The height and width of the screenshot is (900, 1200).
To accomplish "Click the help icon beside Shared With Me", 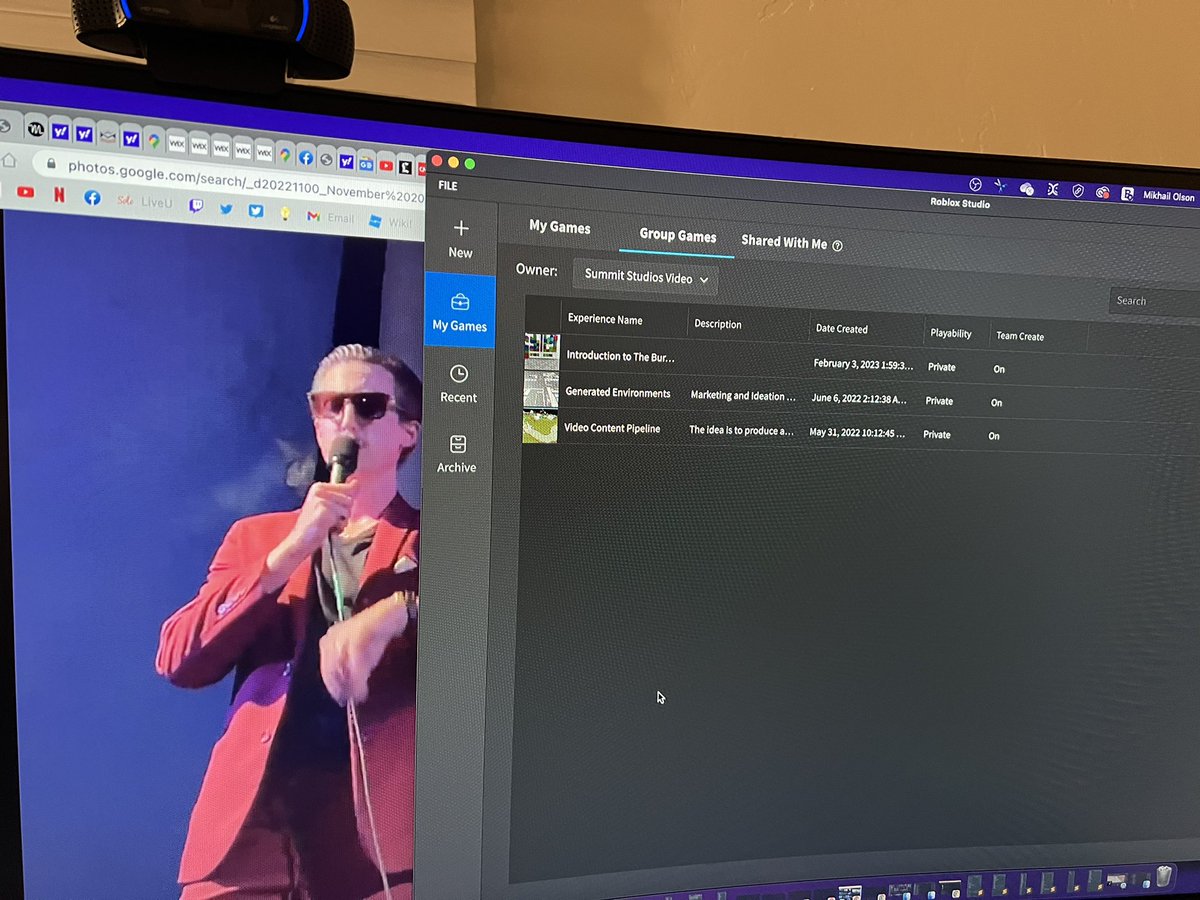I will 838,246.
